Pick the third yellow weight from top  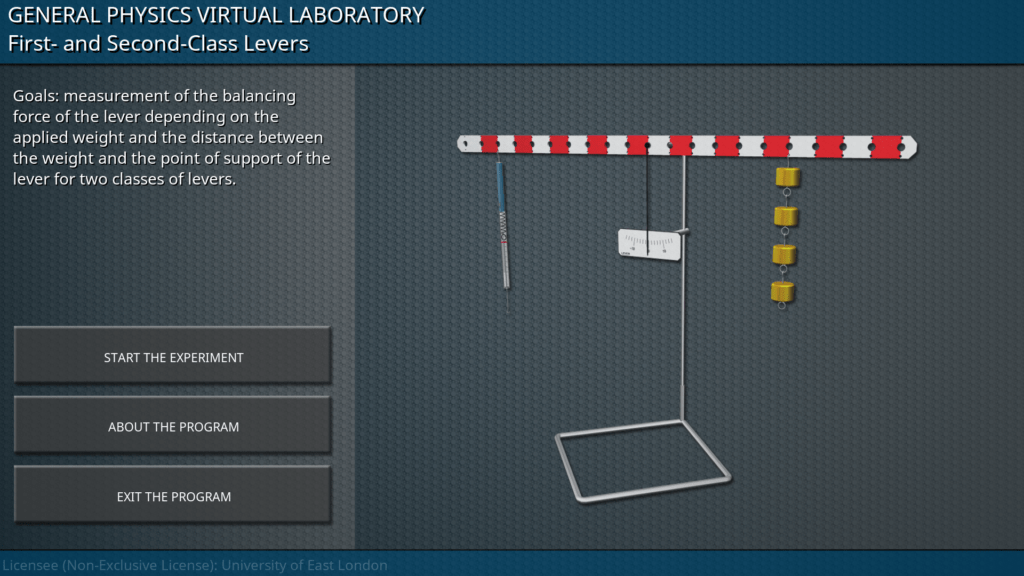click(x=785, y=254)
